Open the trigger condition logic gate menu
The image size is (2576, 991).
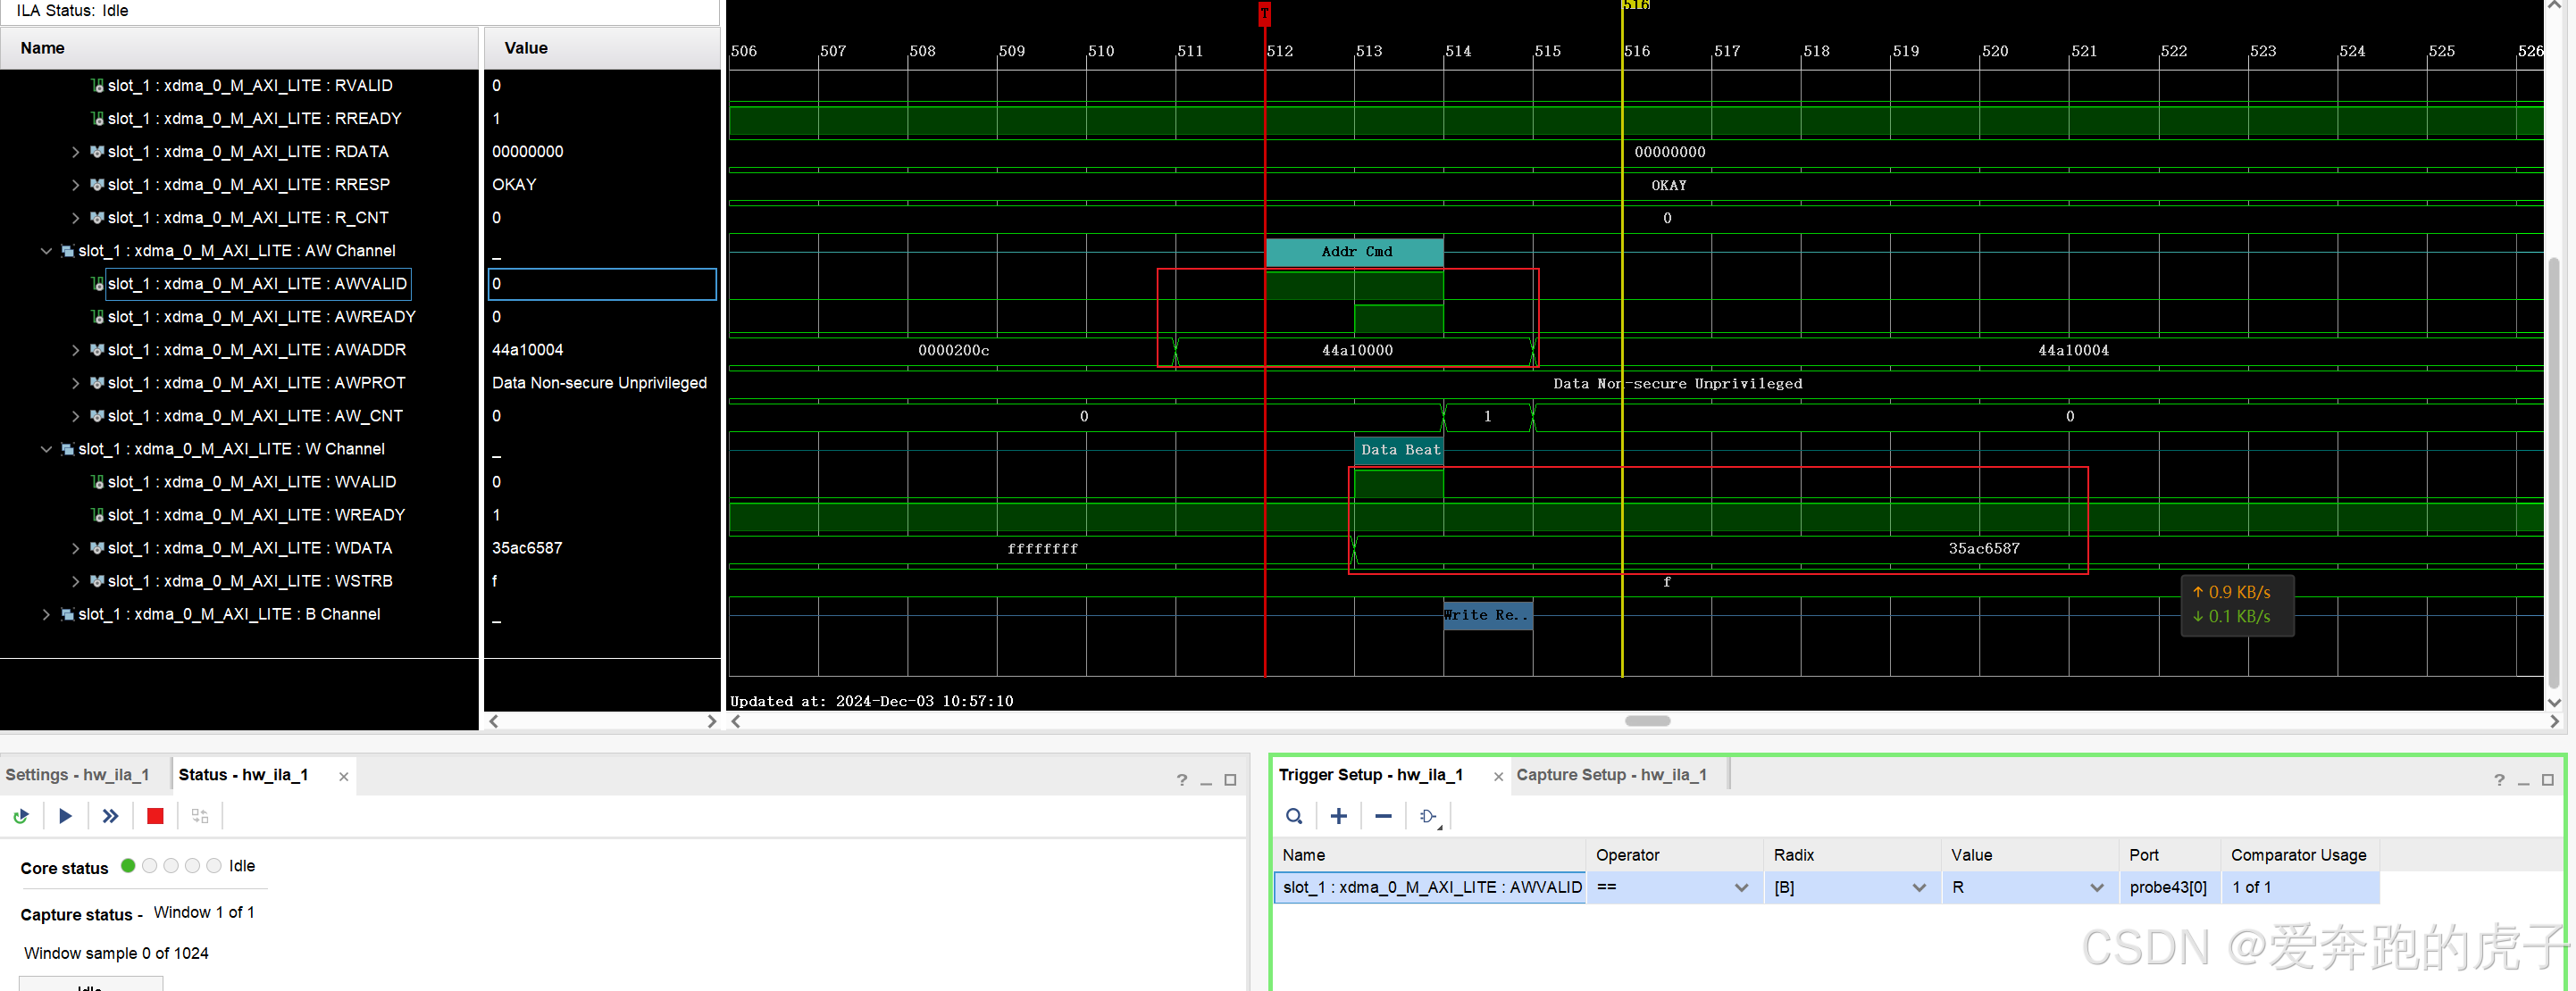(x=1429, y=816)
